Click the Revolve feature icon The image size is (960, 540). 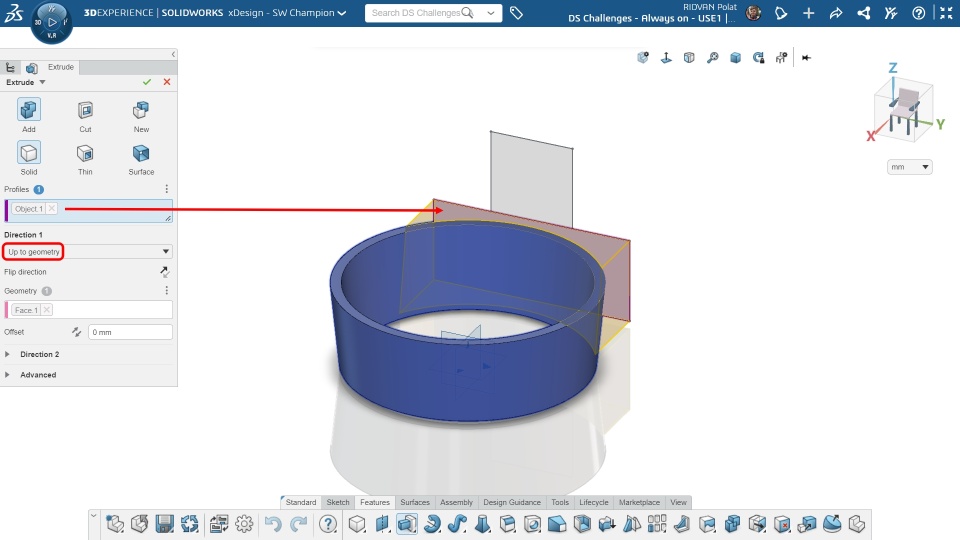pyautogui.click(x=432, y=524)
